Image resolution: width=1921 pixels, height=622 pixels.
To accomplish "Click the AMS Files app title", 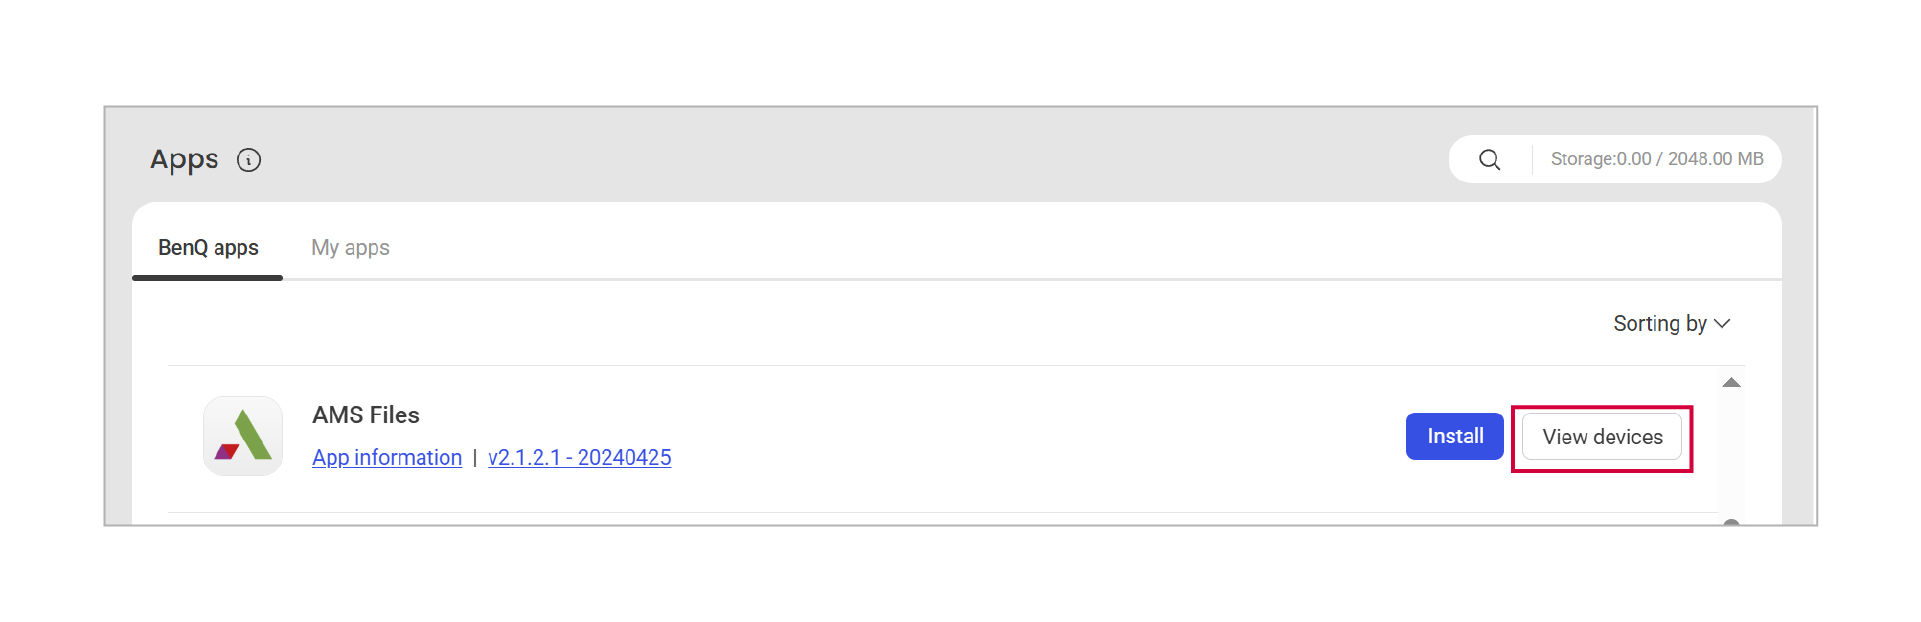I will pos(366,415).
